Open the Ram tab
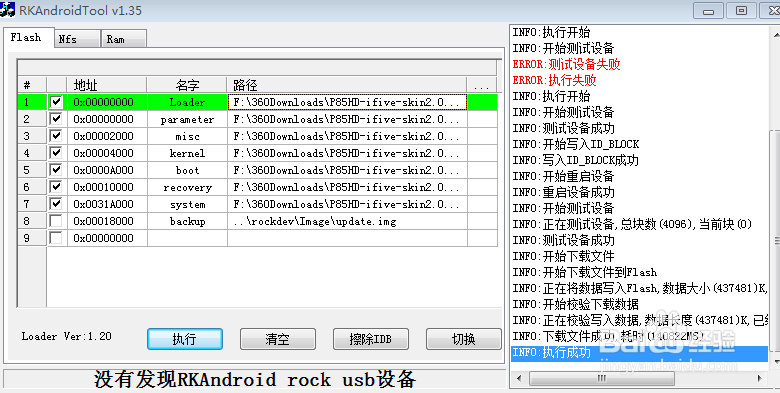 [x=123, y=39]
